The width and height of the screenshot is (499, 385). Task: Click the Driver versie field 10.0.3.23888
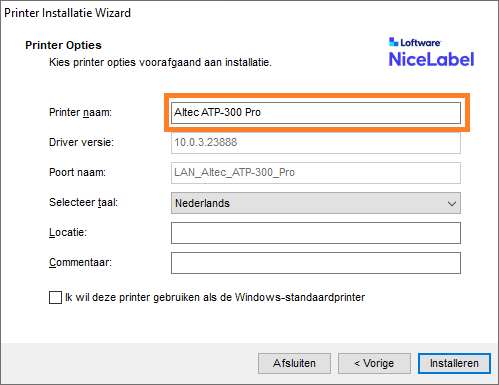(x=316, y=143)
